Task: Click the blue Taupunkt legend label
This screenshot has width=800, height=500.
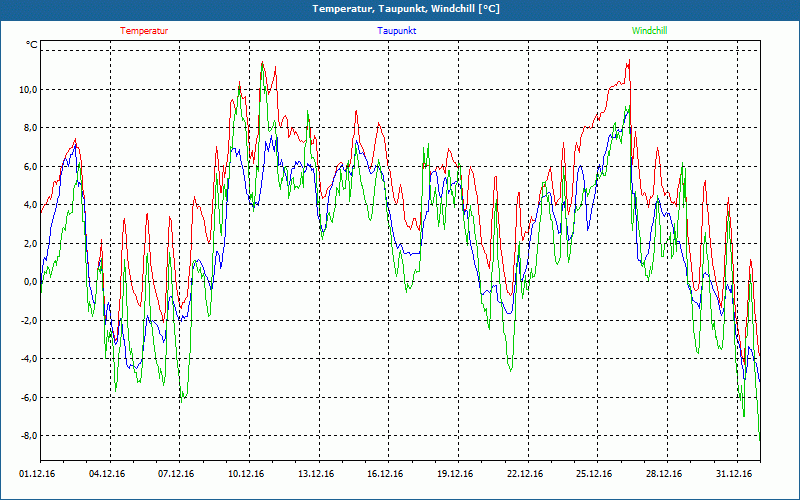Action: 396,31
